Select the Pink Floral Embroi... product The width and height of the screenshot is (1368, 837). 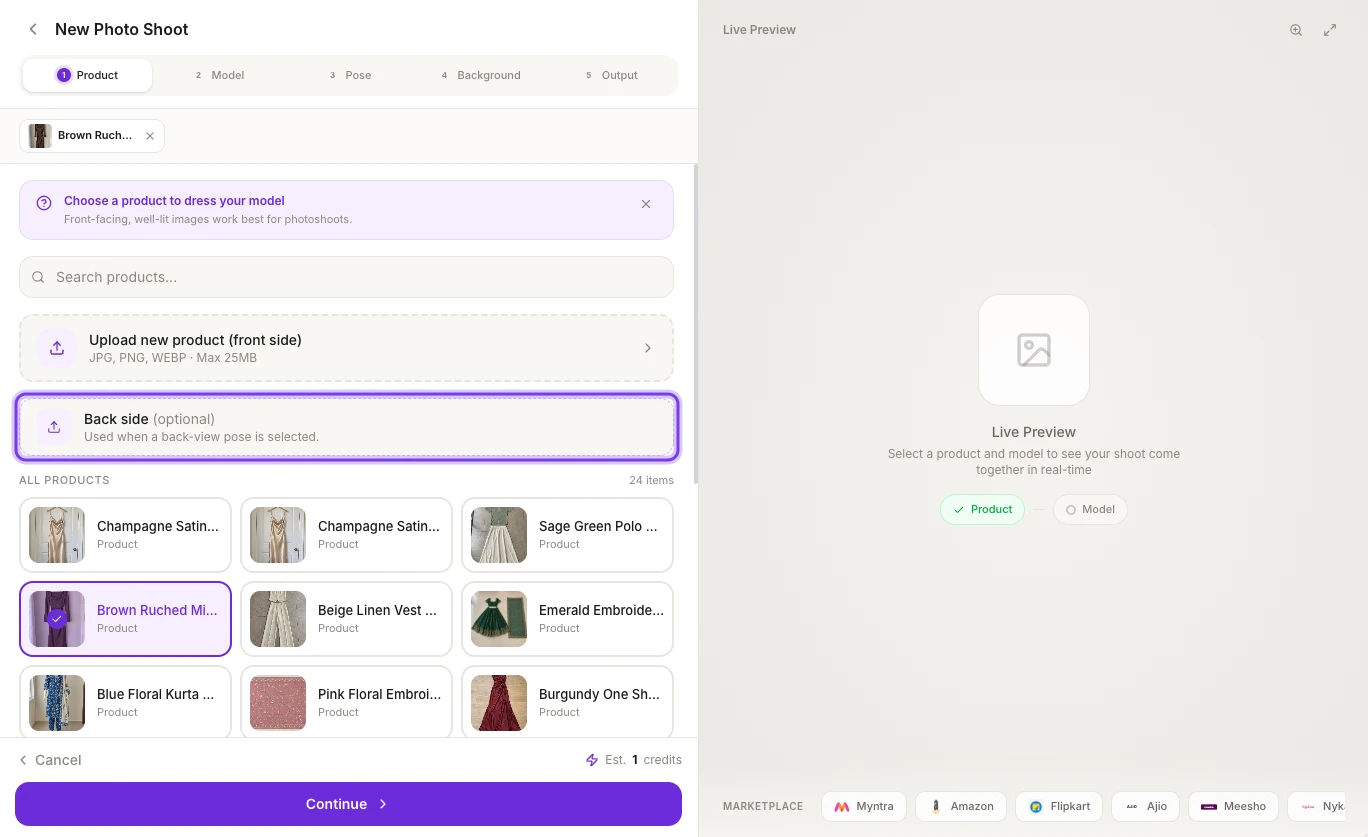(346, 702)
